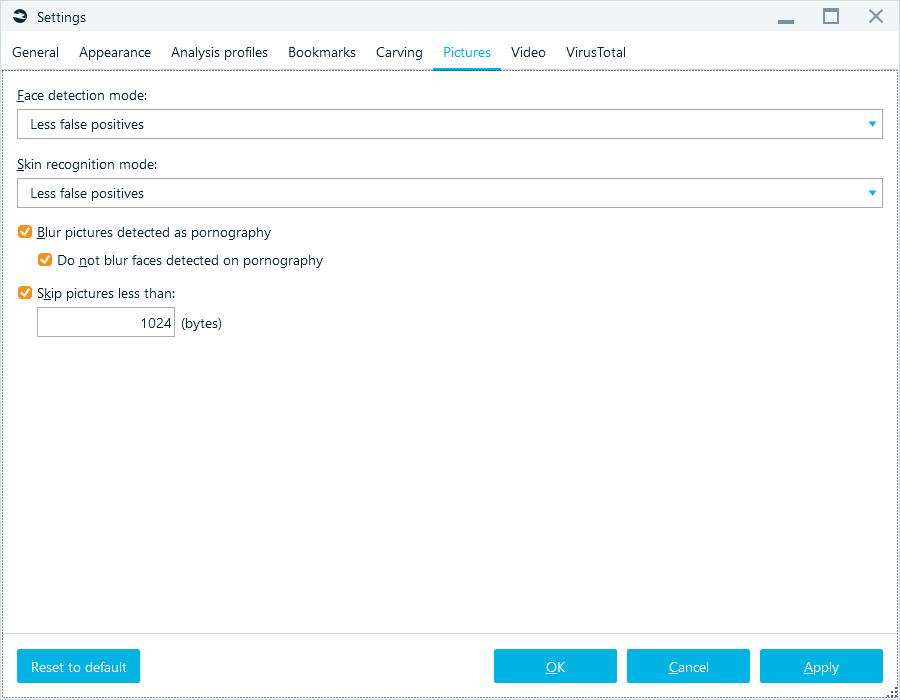Screen dimensions: 900x700
Task: Click the Skin recognition mode label
Action: (x=87, y=164)
